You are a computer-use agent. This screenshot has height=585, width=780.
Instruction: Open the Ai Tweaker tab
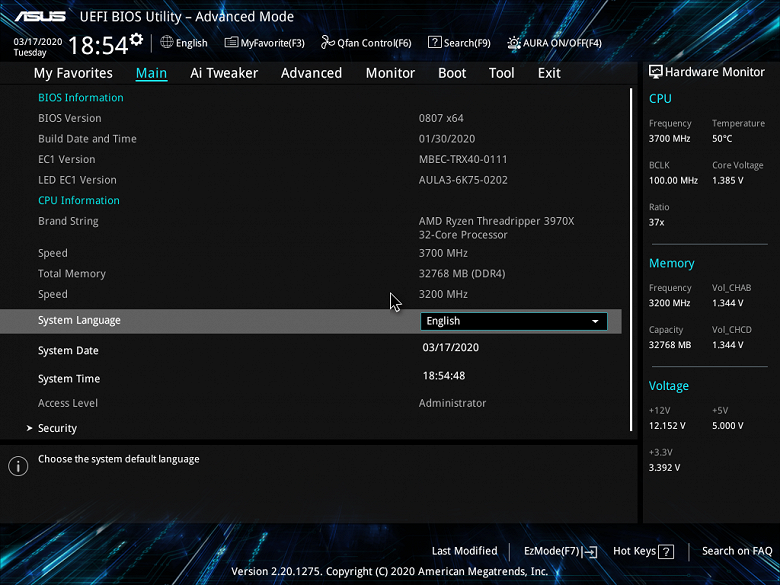[224, 73]
